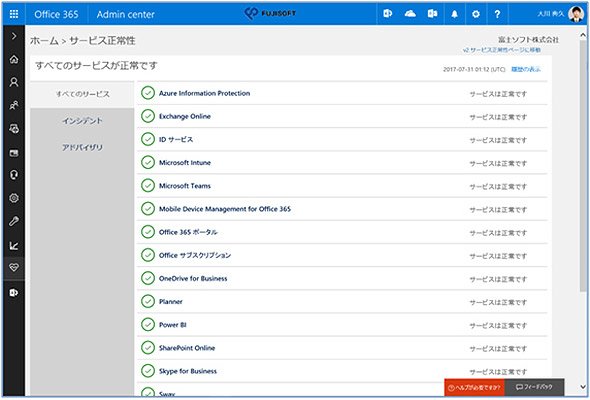
Task: Open Groups icon in sidebar
Action: click(x=14, y=105)
